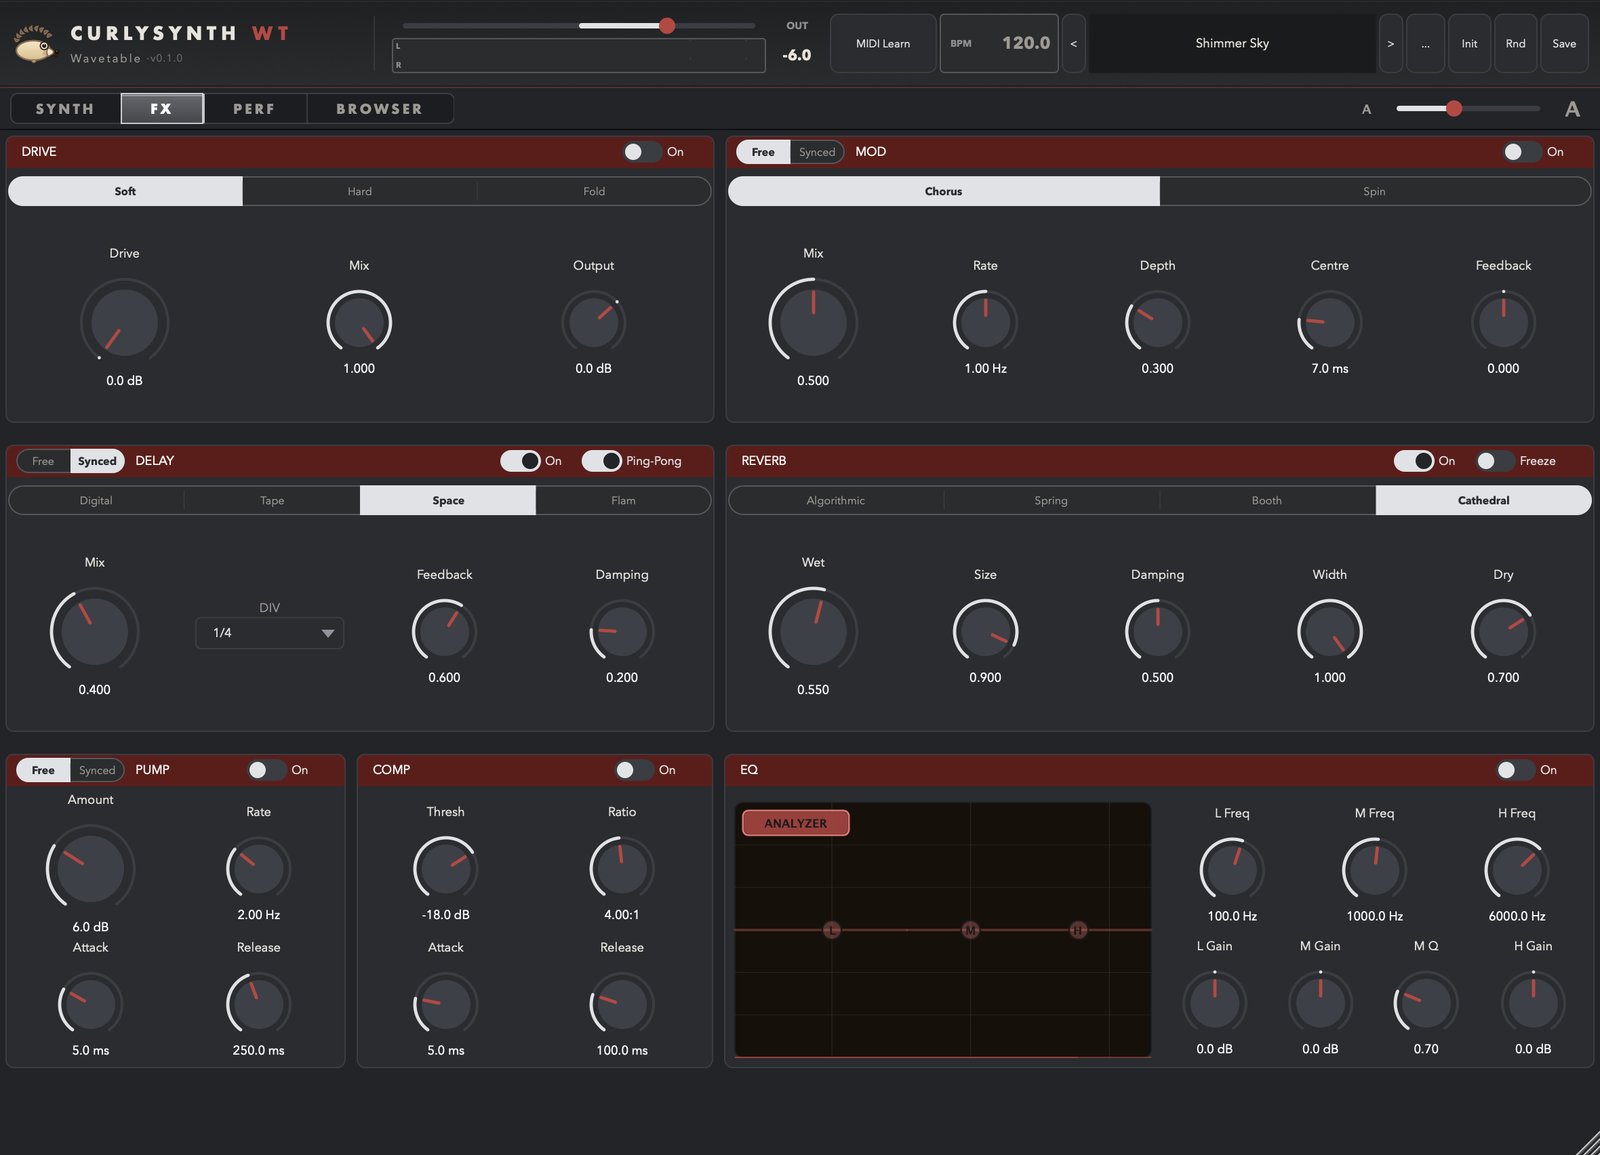The width and height of the screenshot is (1600, 1155).
Task: Click the Delay Damping knob
Action: [622, 631]
